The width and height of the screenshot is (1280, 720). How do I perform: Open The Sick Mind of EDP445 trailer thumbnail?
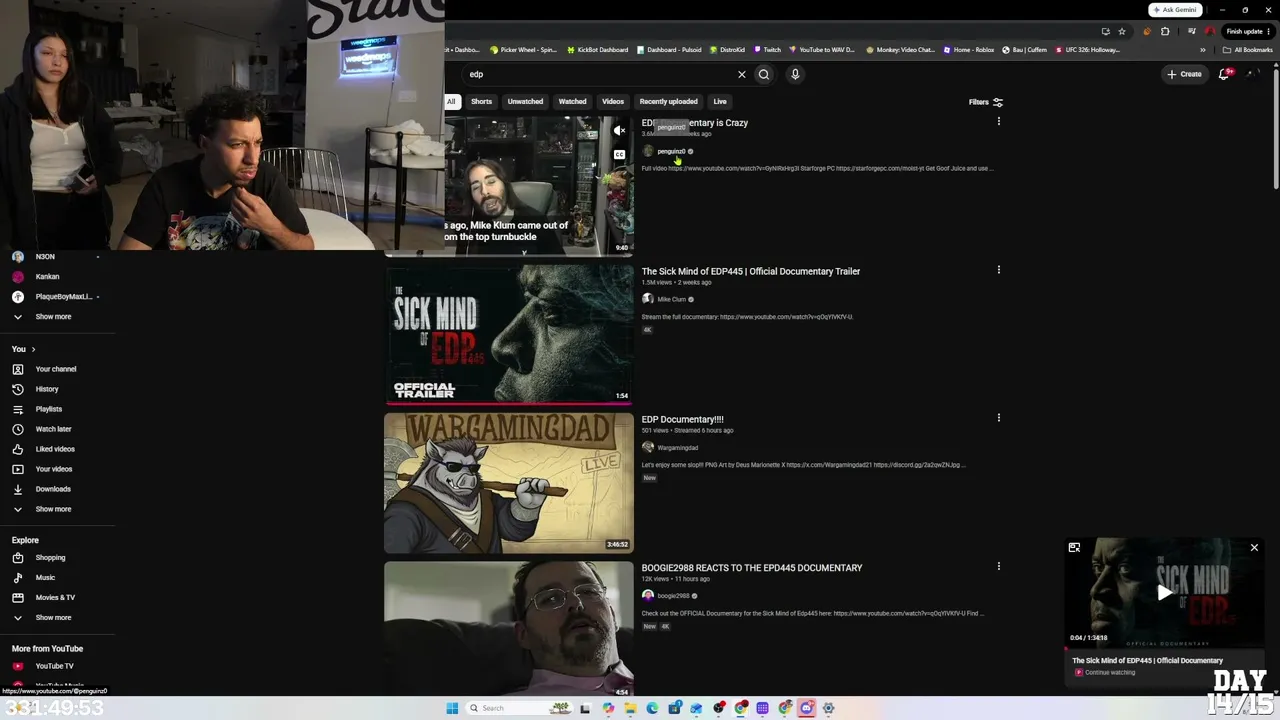(x=509, y=335)
